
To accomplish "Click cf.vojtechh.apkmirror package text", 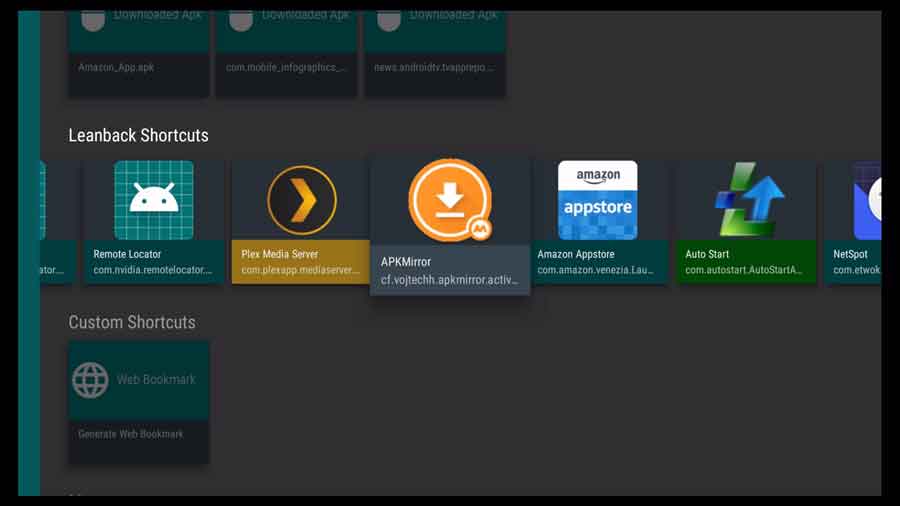I will point(449,280).
